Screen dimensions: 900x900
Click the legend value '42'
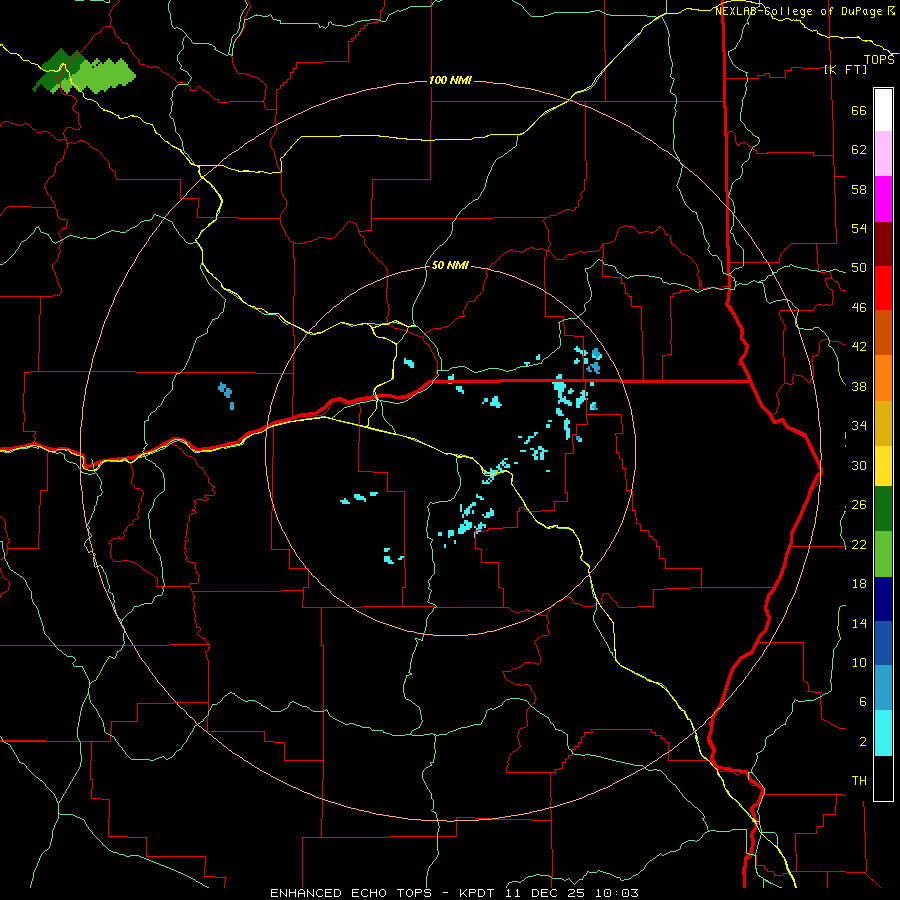click(x=859, y=347)
